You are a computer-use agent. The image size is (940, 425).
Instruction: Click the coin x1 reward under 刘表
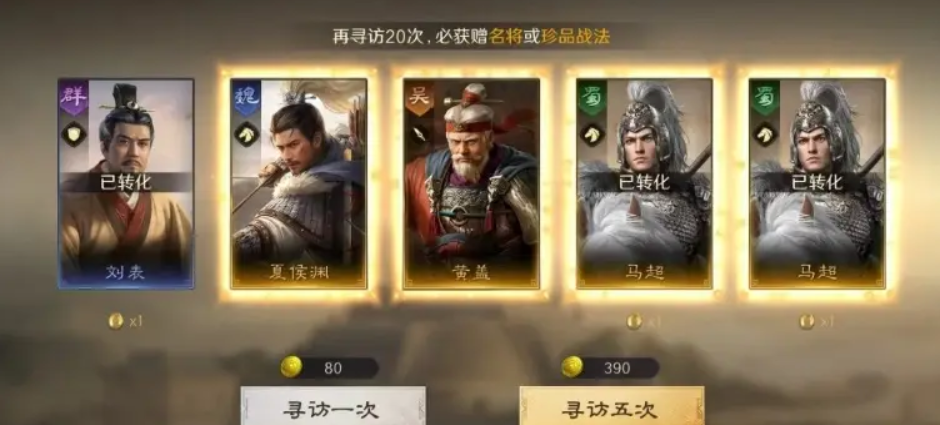[x=126, y=321]
